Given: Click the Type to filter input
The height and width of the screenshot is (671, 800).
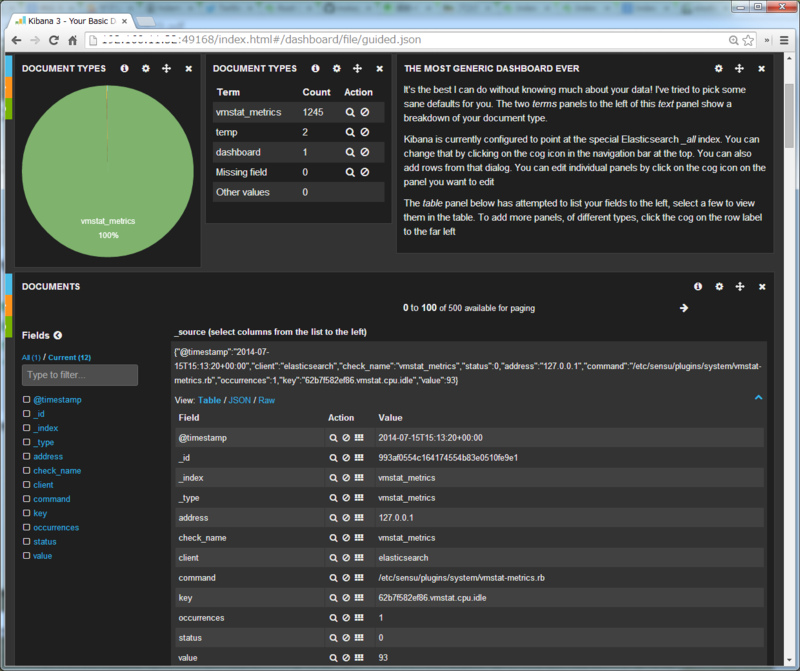Looking at the screenshot, I should (80, 375).
